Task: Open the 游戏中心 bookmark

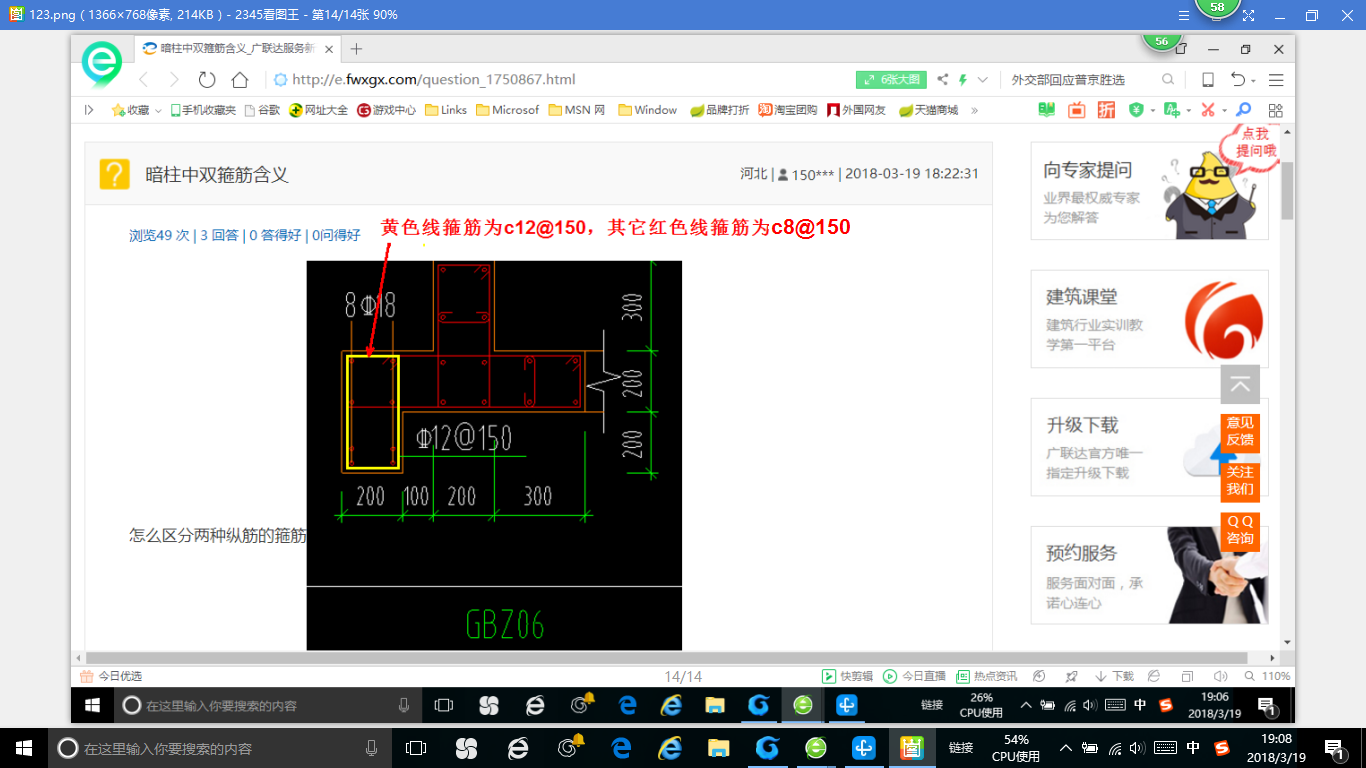Action: 386,110
